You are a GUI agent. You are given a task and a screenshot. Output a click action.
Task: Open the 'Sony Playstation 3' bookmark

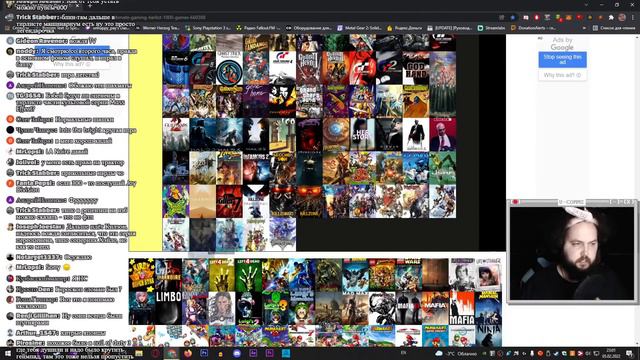tap(208, 28)
